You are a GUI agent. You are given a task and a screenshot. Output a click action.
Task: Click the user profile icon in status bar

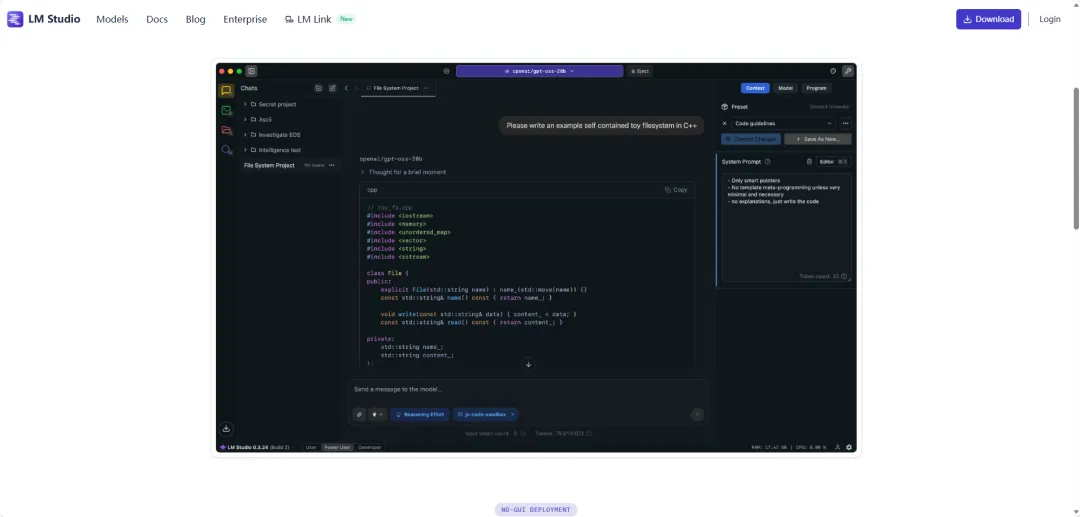838,447
